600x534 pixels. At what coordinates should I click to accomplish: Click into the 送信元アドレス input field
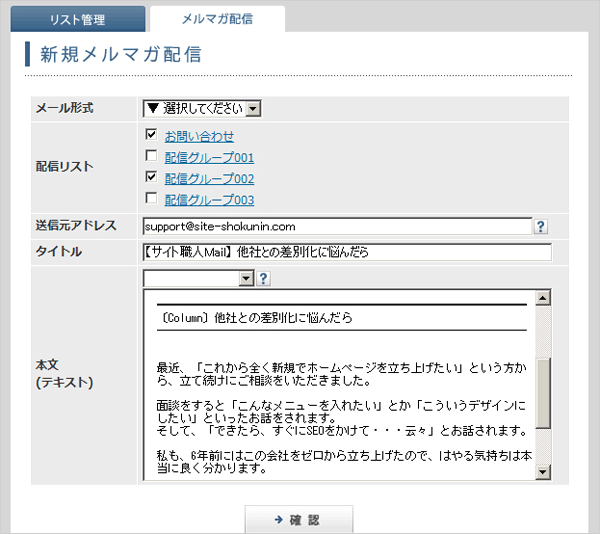point(337,227)
